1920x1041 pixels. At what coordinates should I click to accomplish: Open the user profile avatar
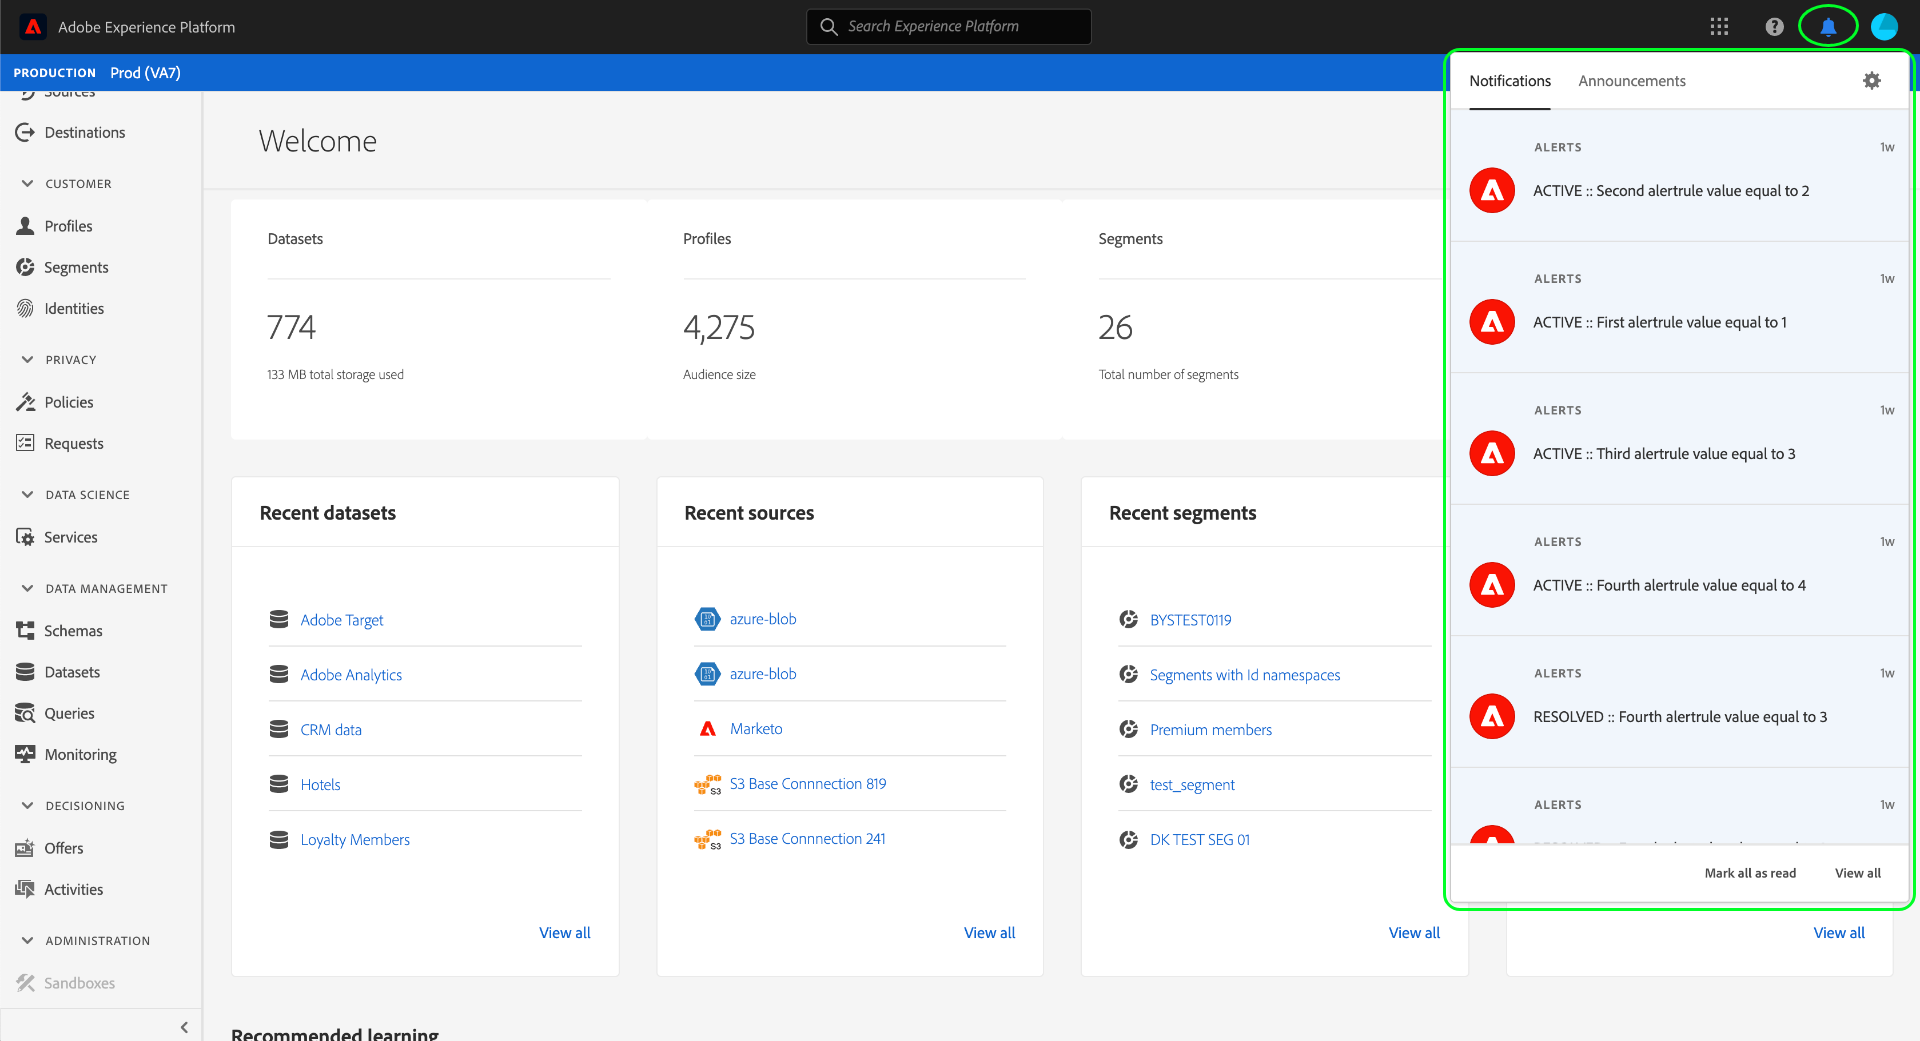click(1884, 27)
